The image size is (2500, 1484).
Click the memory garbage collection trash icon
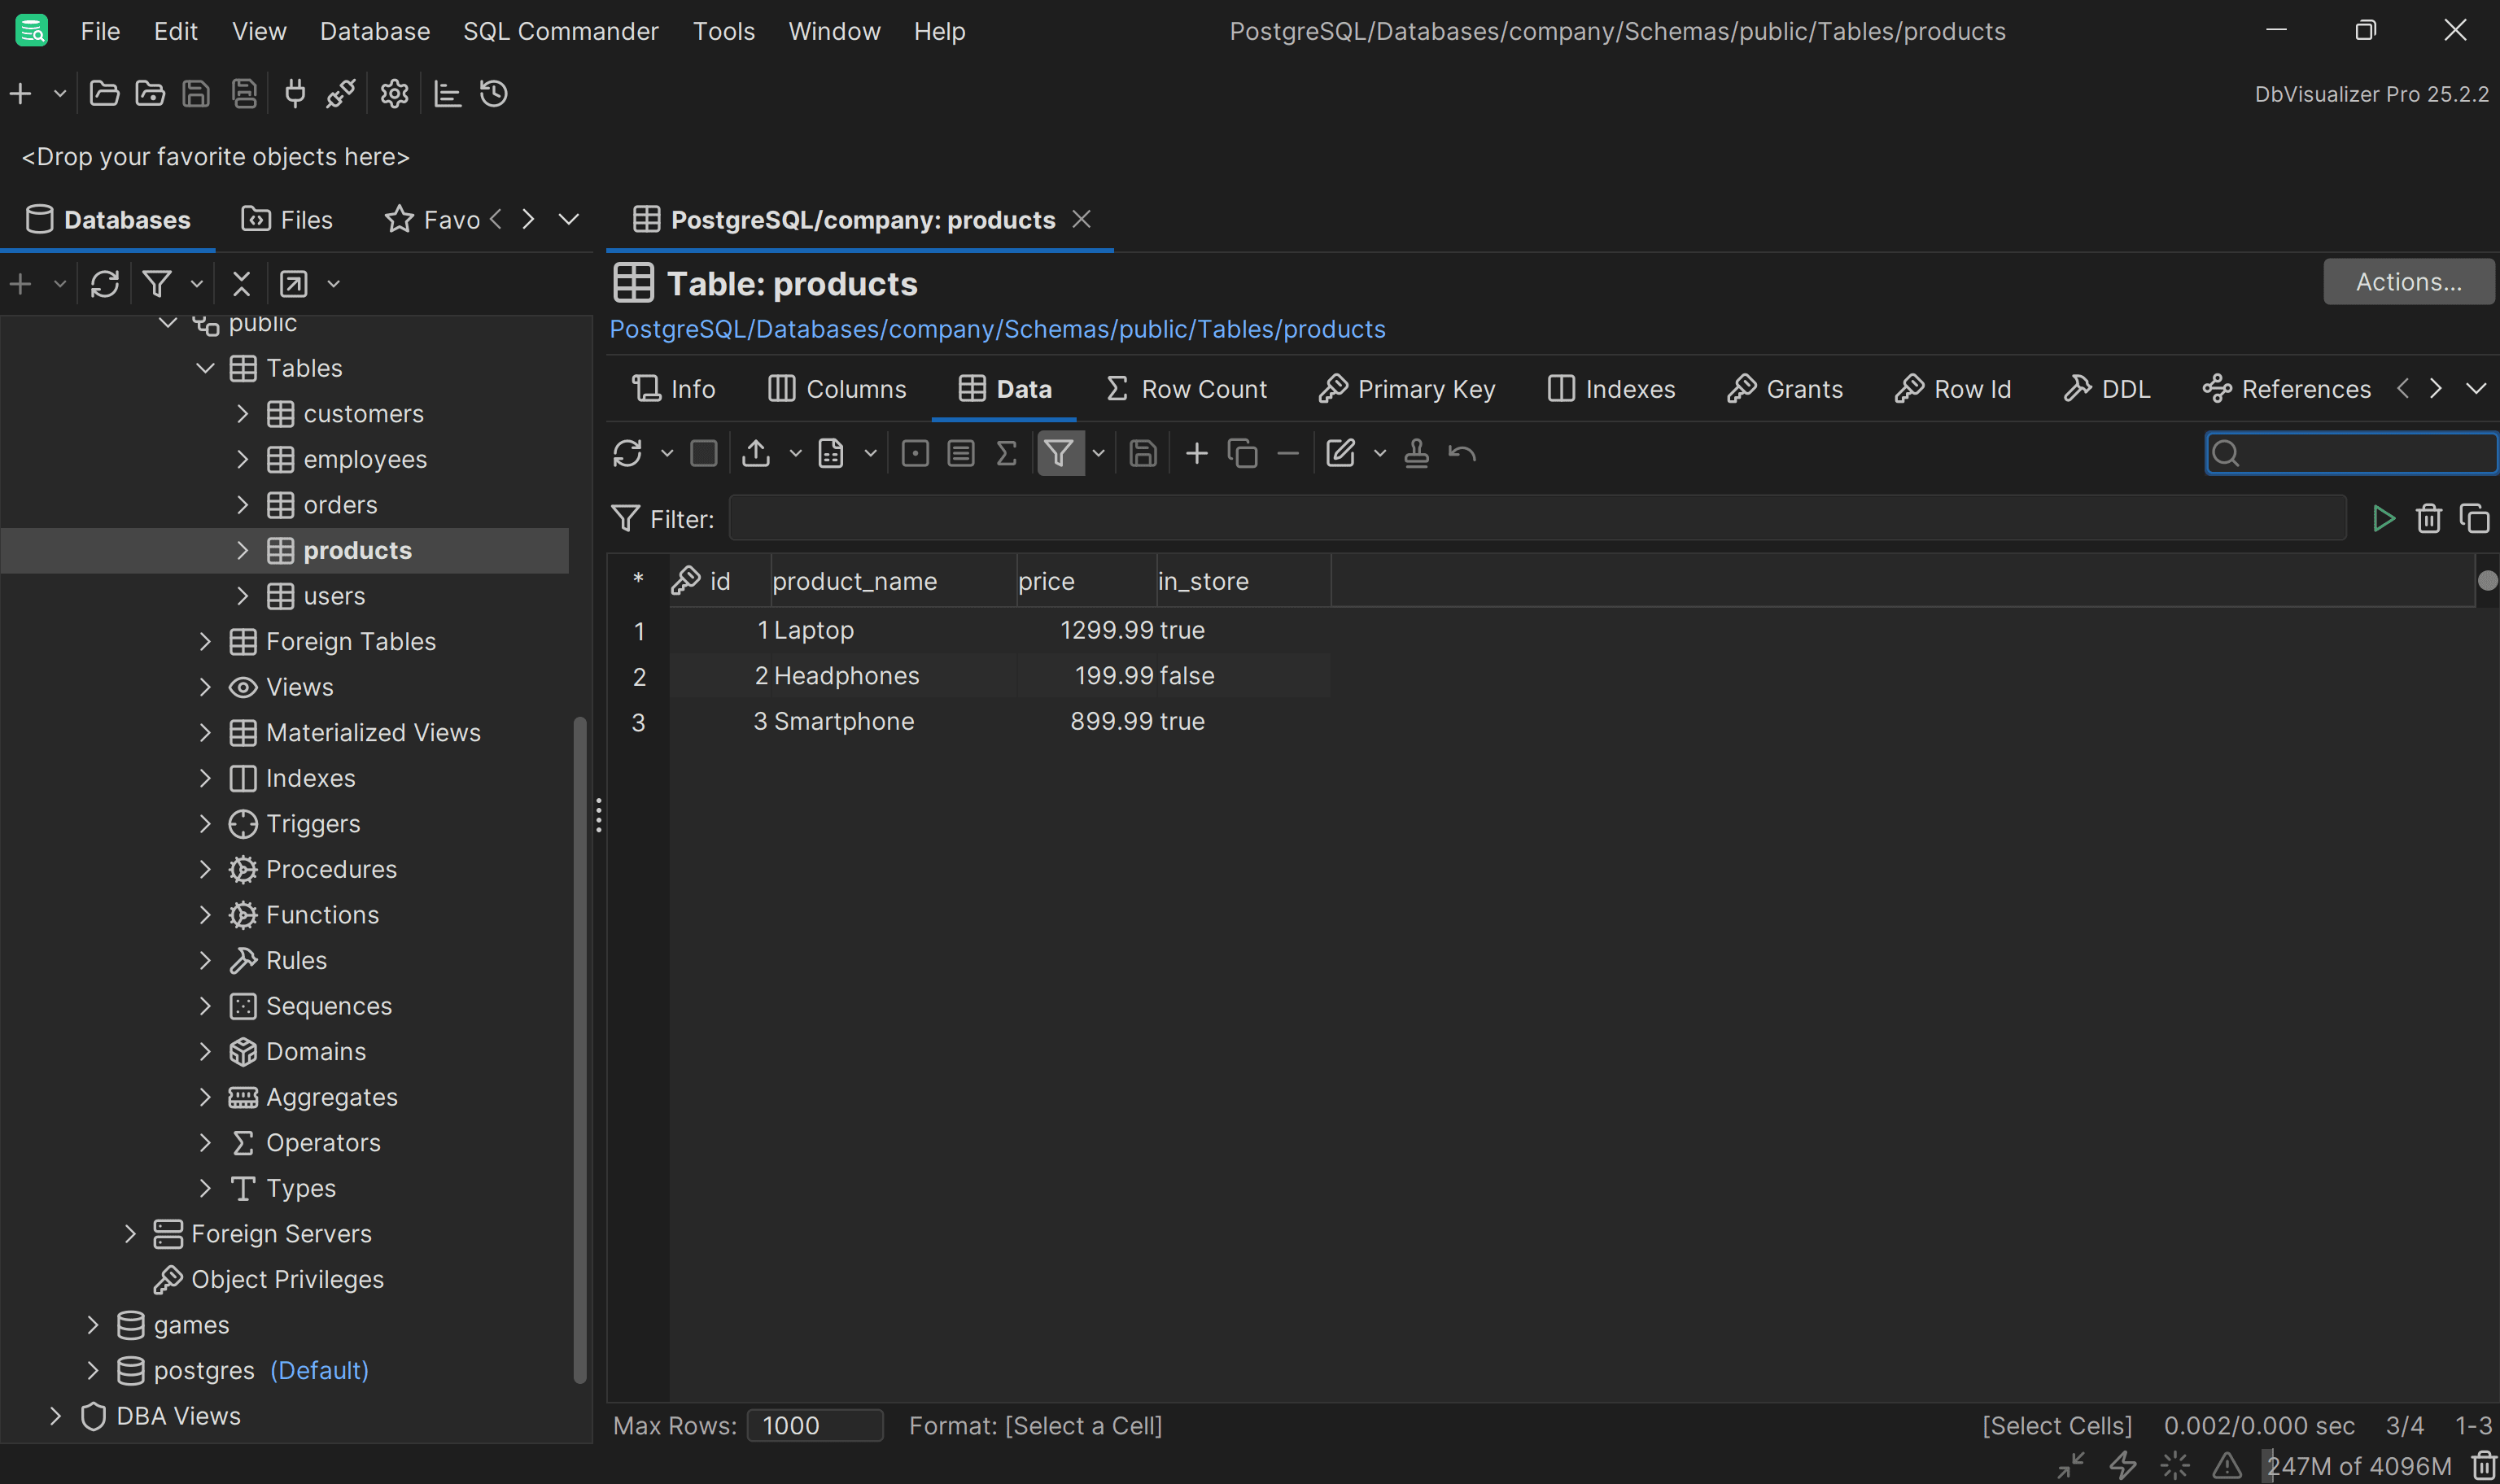[2484, 1466]
